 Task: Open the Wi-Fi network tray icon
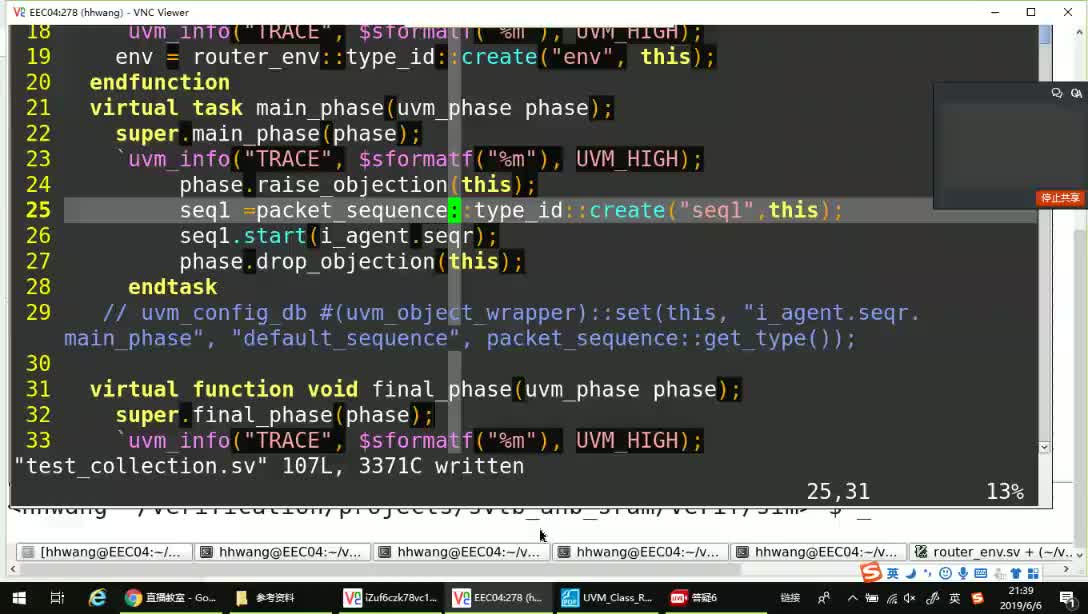pos(892,597)
